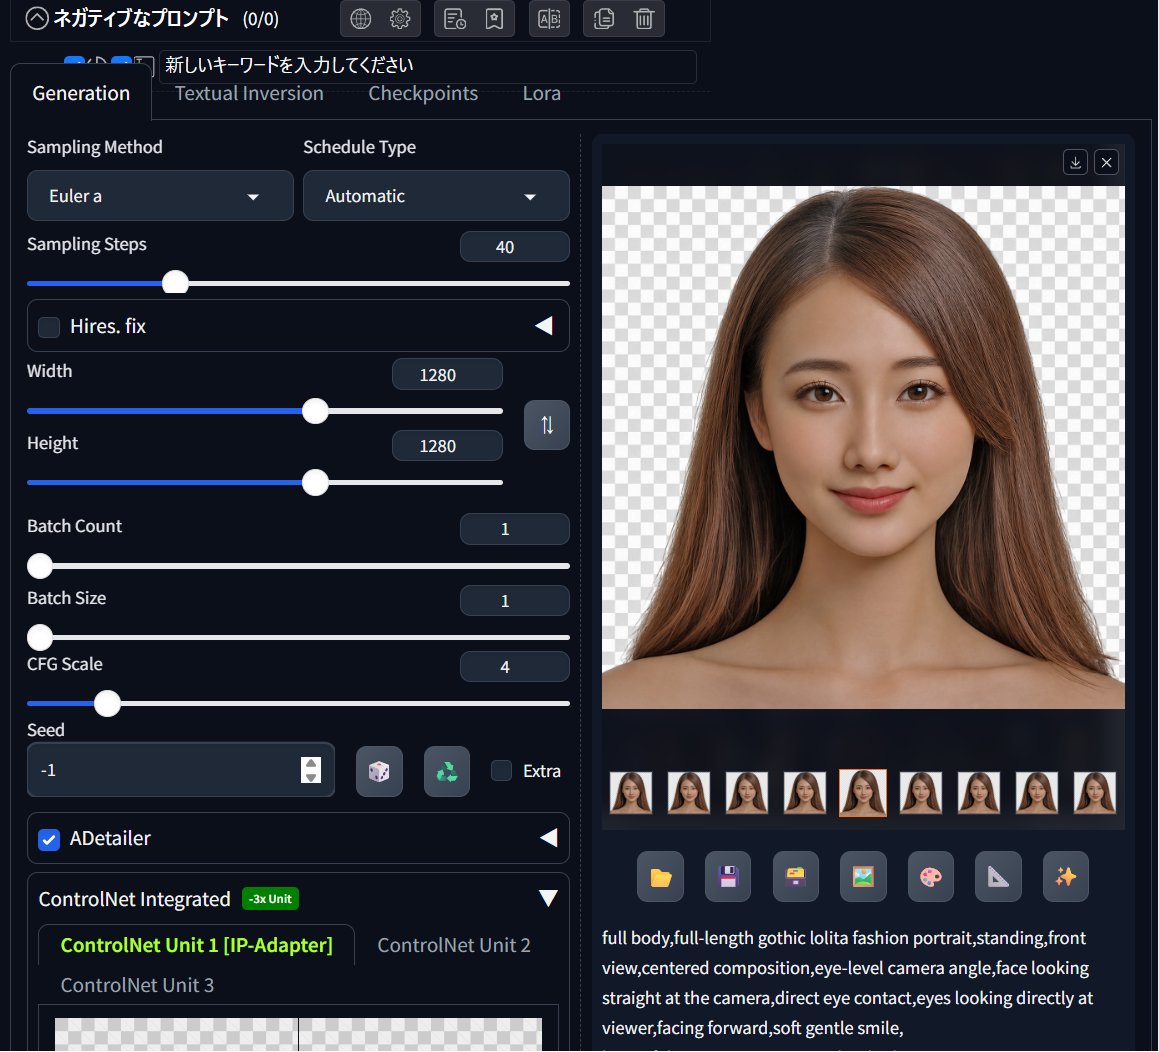This screenshot has width=1159, height=1052.
Task: Send image to img2img picture icon
Action: click(863, 877)
